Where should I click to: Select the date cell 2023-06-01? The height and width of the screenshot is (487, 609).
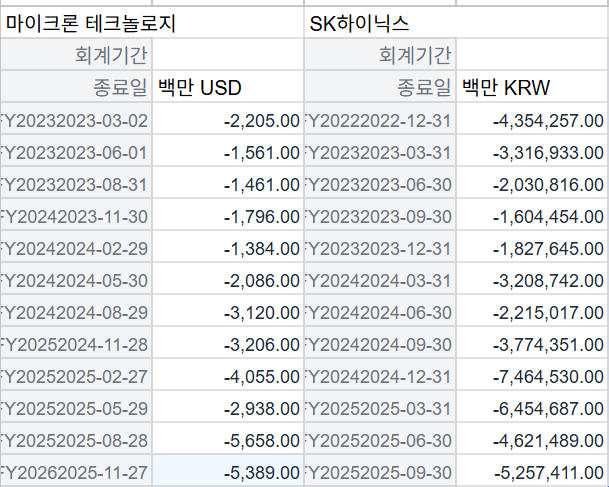click(76, 151)
